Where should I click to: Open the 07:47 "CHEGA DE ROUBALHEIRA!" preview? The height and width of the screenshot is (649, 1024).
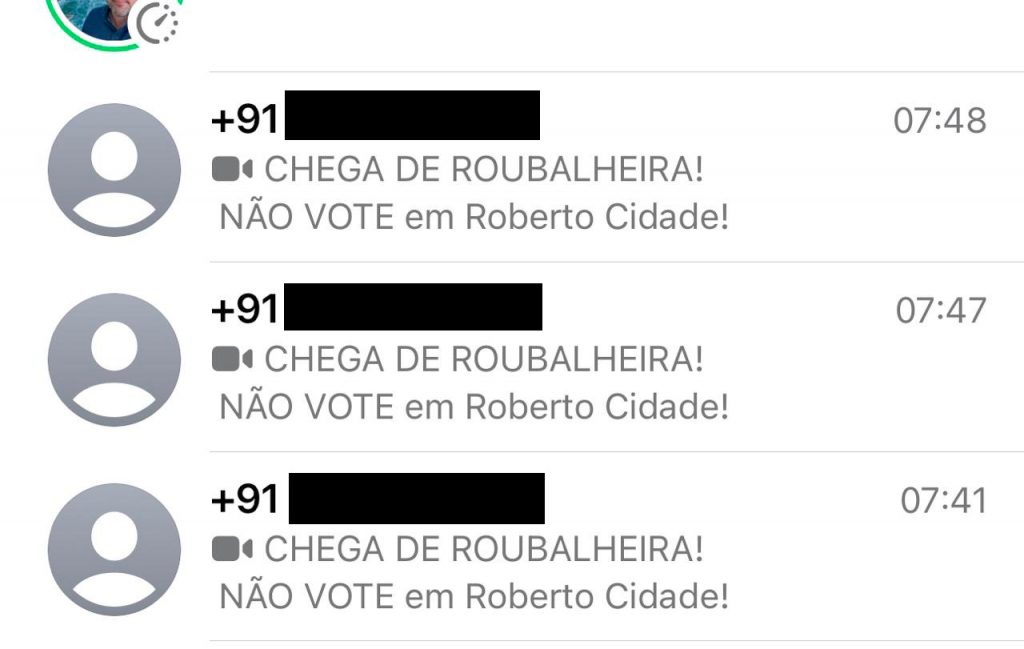(x=483, y=359)
